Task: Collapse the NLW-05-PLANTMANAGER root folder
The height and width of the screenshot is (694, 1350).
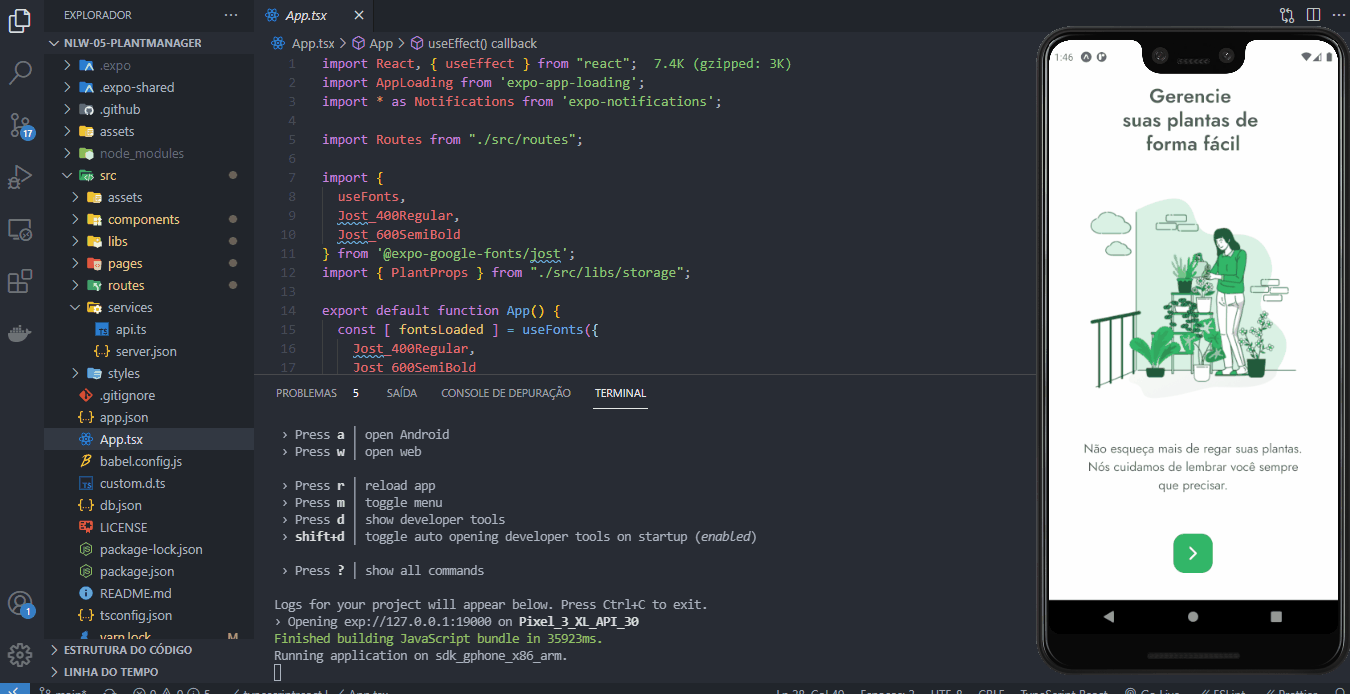Action: point(149,43)
